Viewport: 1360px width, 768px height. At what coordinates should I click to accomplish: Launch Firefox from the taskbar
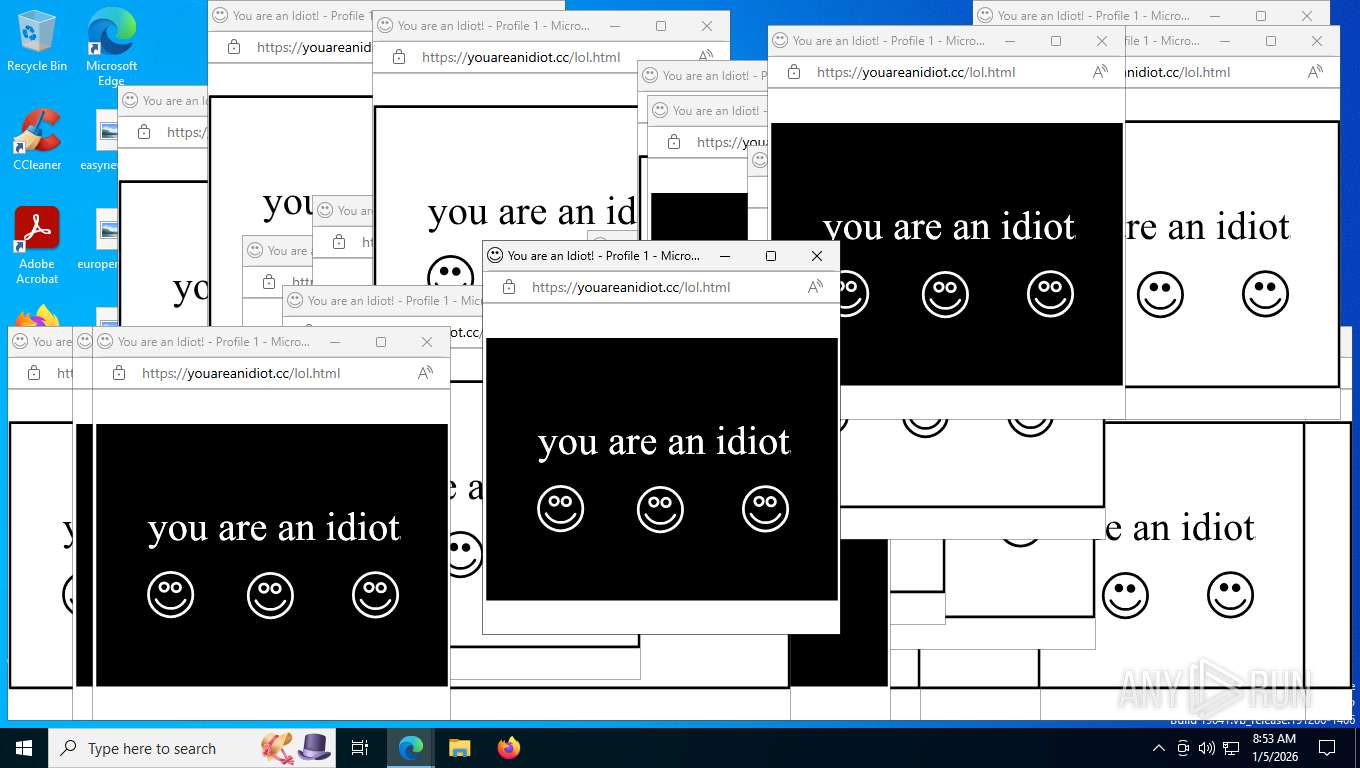[509, 748]
